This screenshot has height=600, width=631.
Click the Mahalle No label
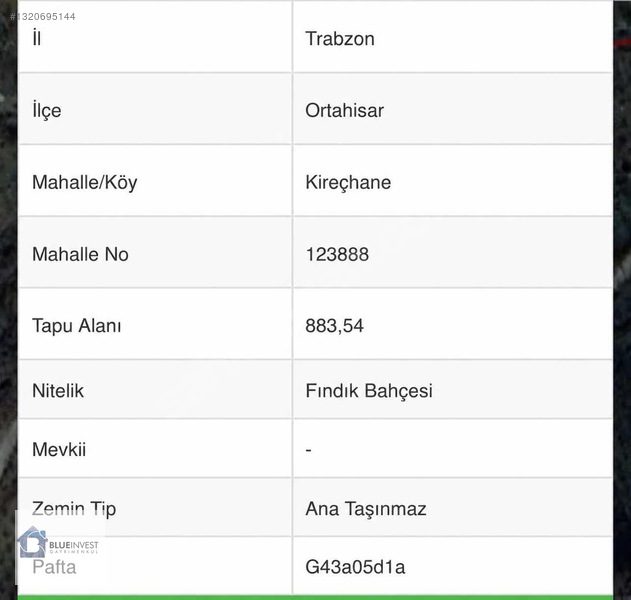(x=80, y=254)
